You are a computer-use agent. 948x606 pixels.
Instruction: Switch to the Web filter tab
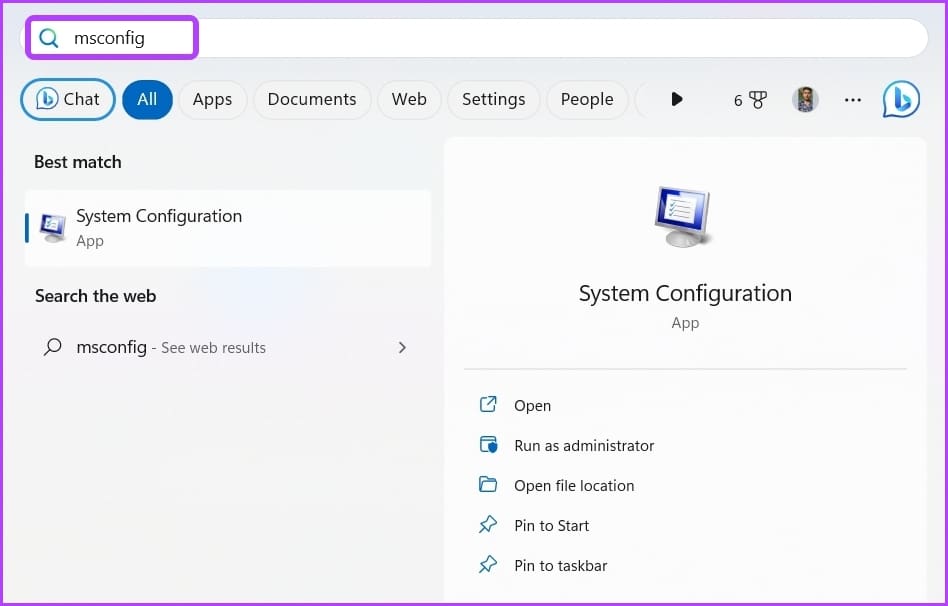[409, 99]
